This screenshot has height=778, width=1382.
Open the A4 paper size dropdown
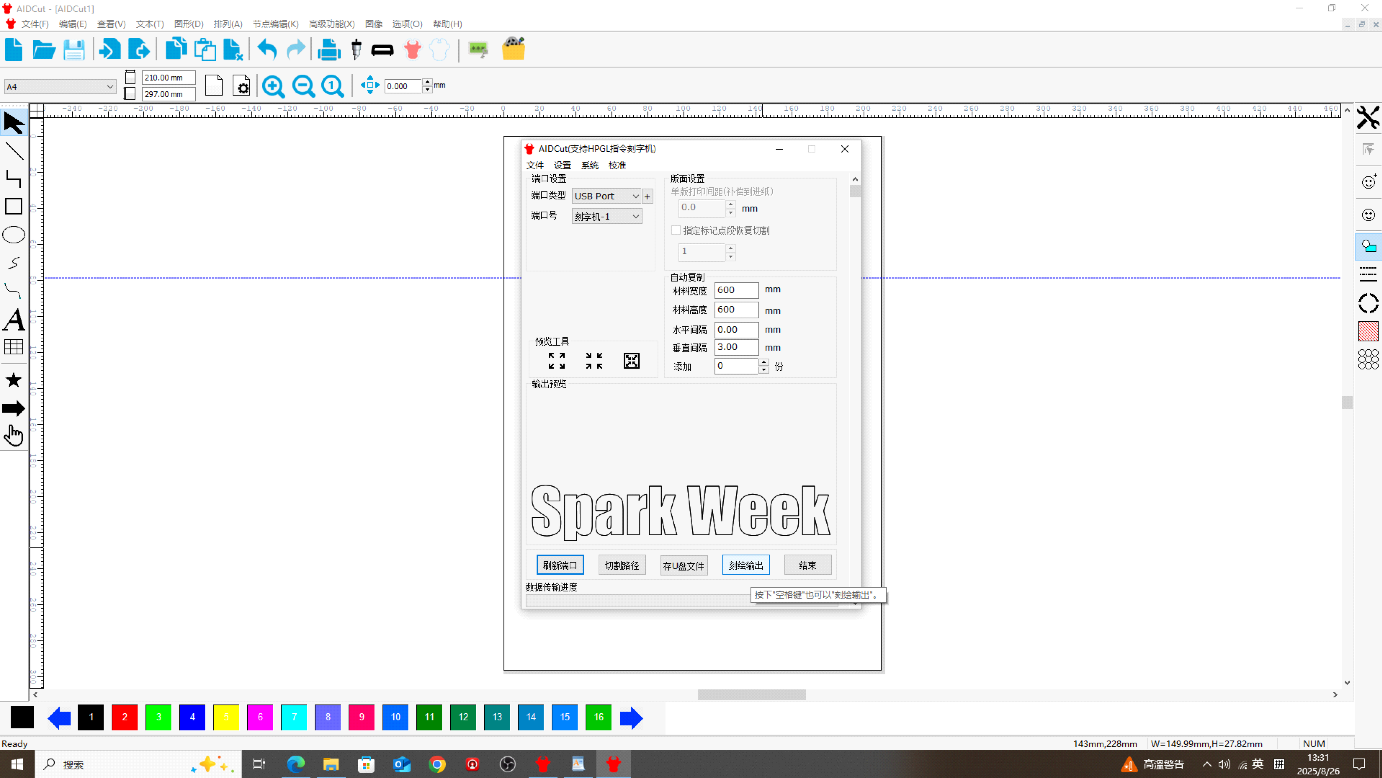pos(61,87)
